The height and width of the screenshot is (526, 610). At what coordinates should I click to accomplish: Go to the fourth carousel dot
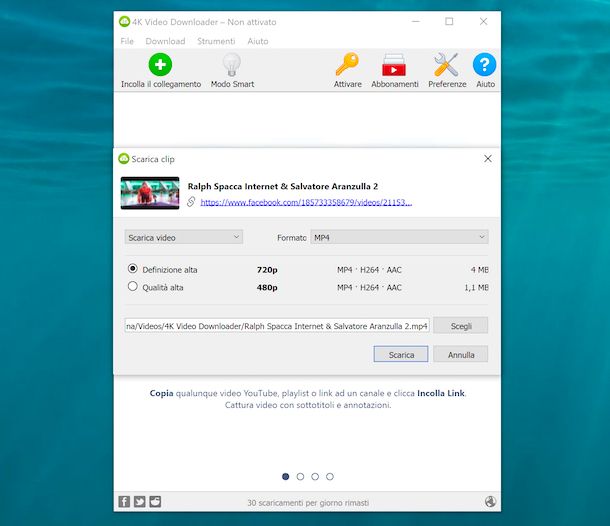pyautogui.click(x=330, y=477)
